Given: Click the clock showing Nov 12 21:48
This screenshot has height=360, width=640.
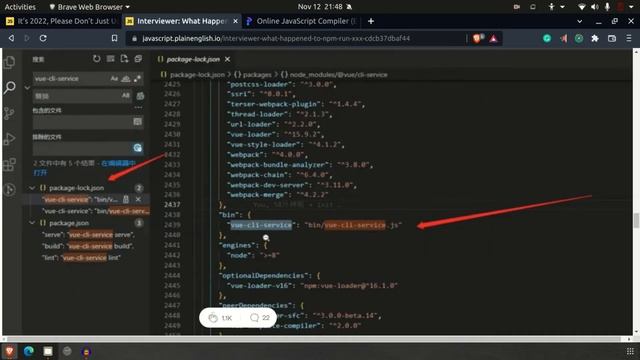Looking at the screenshot, I should click(320, 7).
